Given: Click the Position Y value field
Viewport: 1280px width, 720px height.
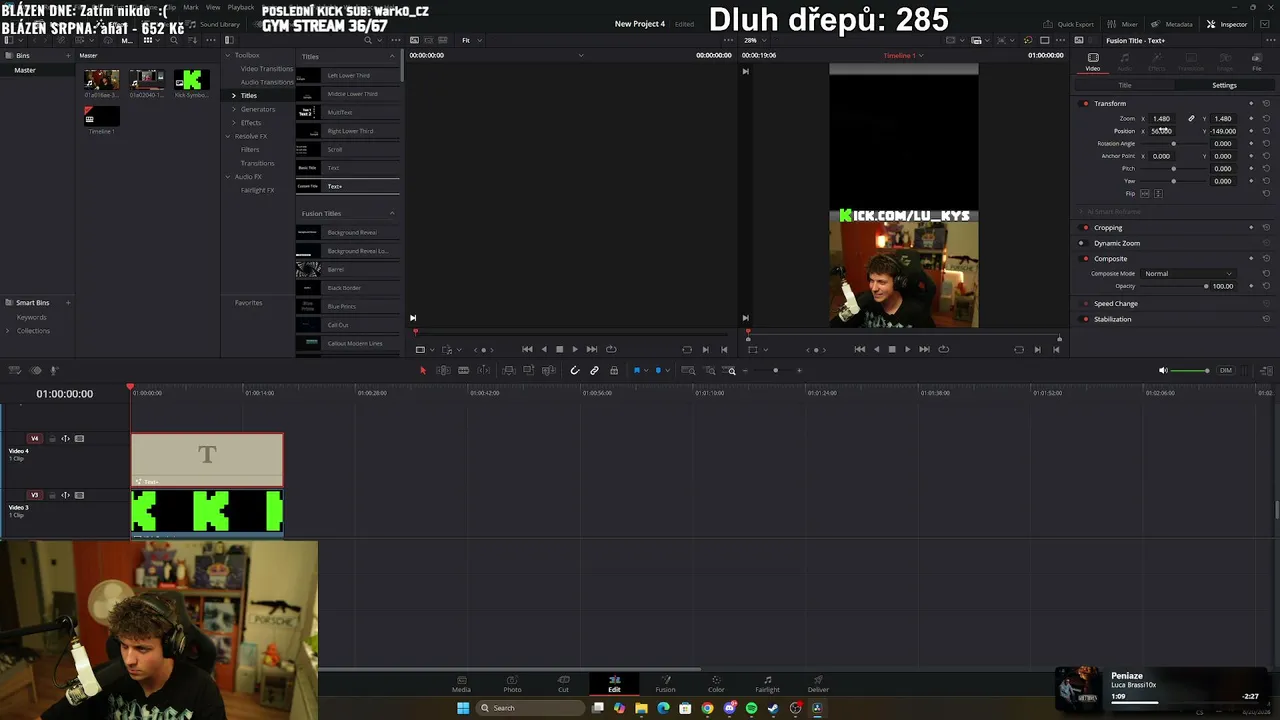Looking at the screenshot, I should [x=1223, y=131].
